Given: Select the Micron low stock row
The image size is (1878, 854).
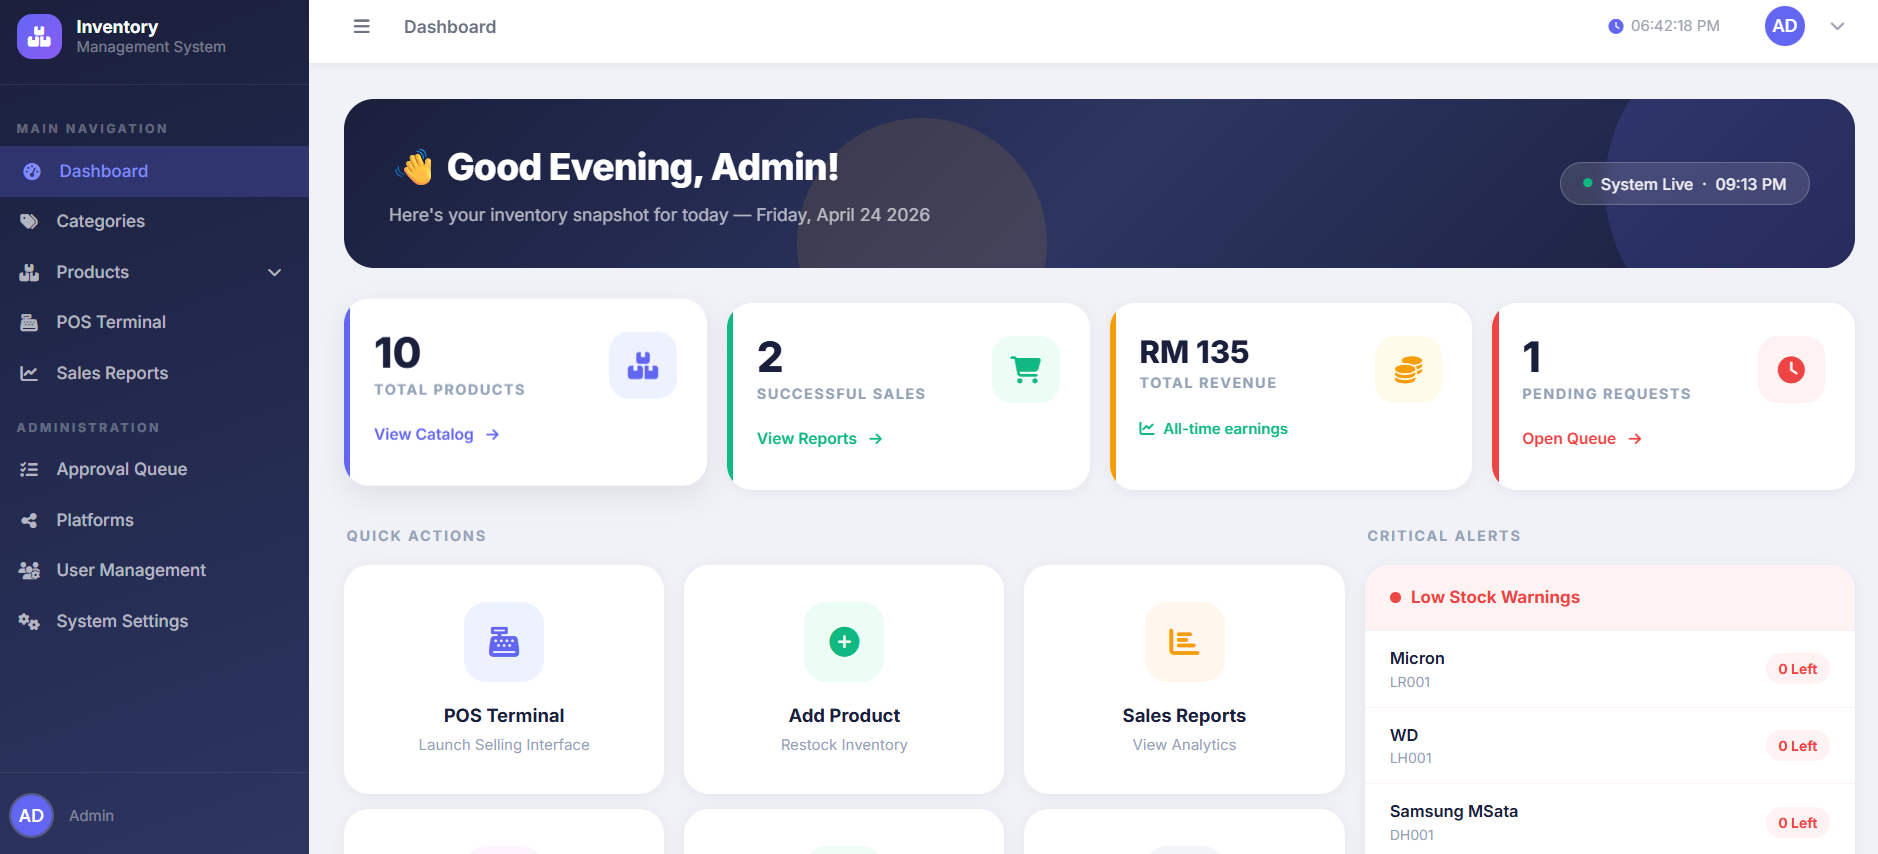Looking at the screenshot, I should [1610, 669].
